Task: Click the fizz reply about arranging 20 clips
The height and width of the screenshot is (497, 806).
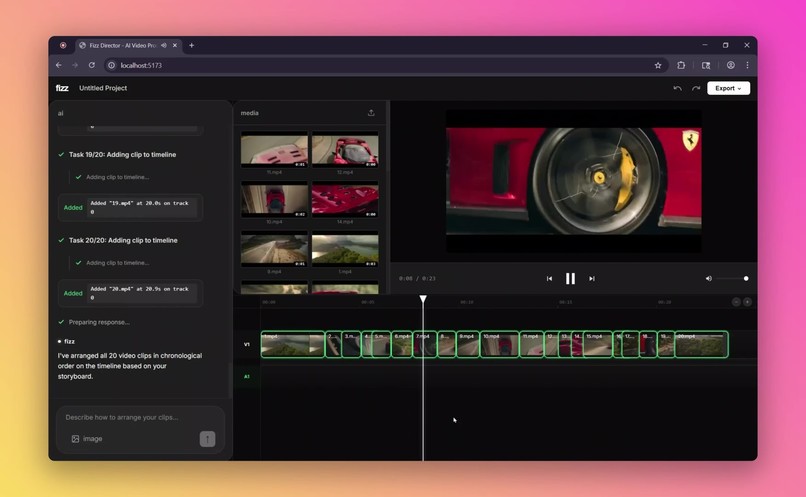Action: [130, 366]
